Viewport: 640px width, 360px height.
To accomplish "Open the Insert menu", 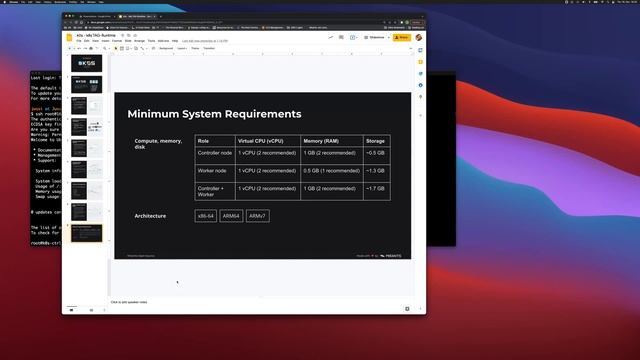I will [105, 41].
